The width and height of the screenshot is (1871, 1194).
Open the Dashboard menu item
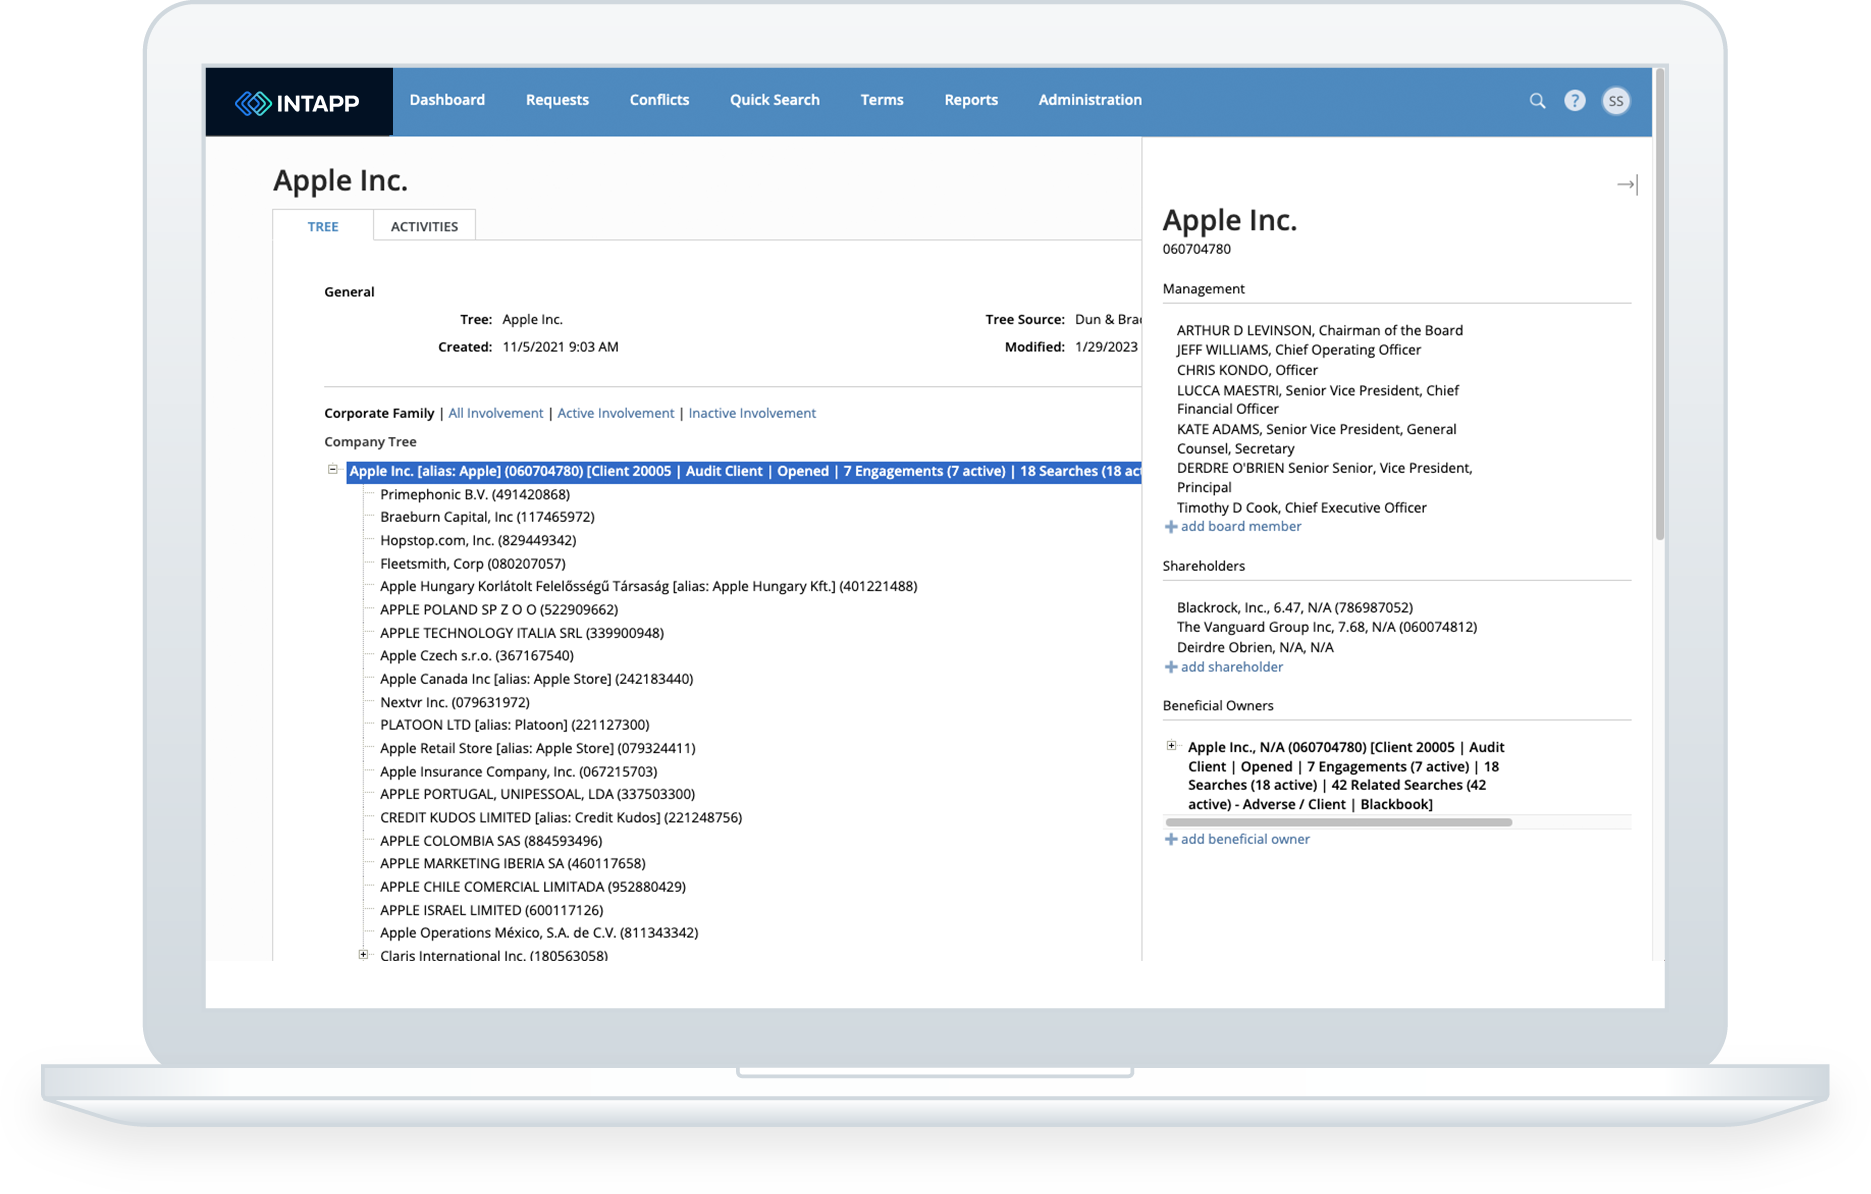point(447,100)
